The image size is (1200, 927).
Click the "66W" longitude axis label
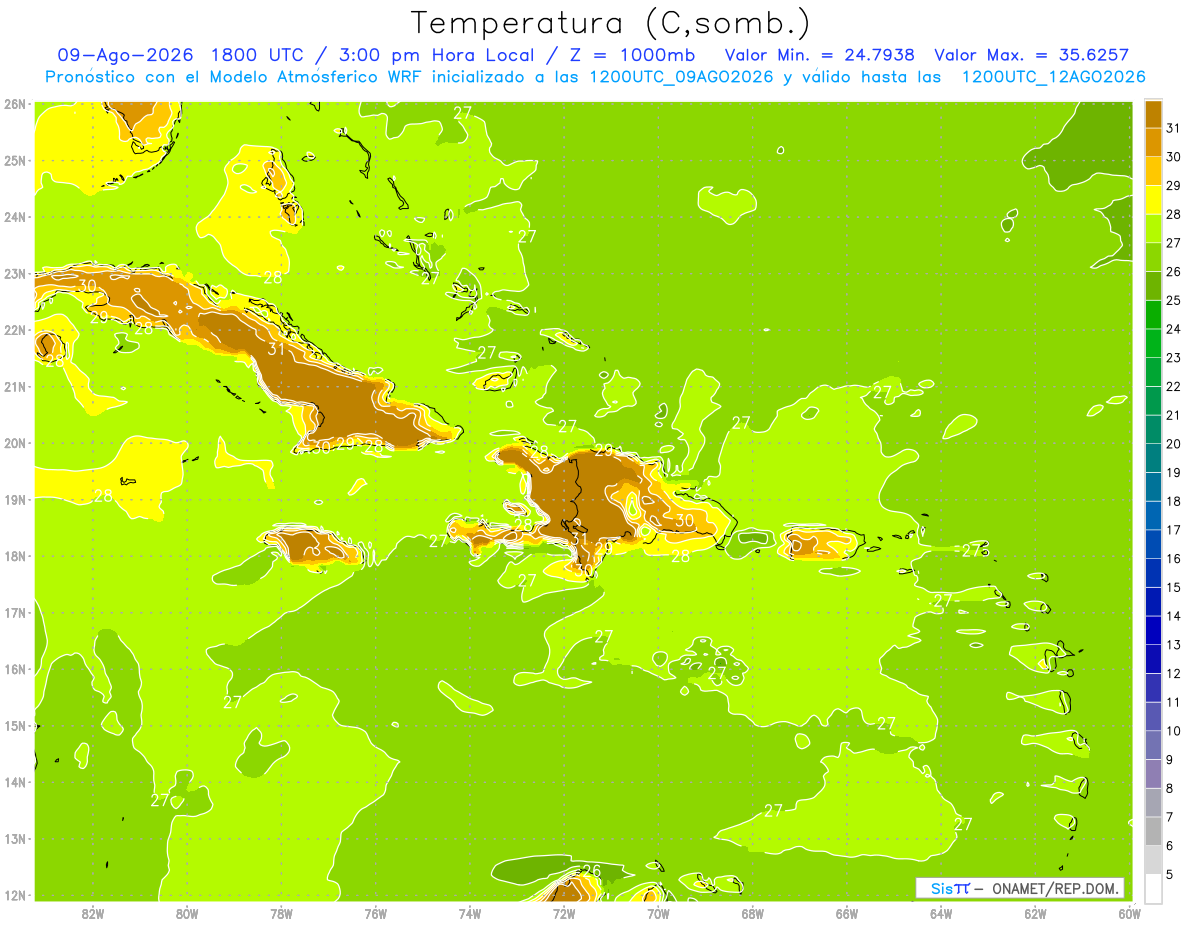[847, 913]
